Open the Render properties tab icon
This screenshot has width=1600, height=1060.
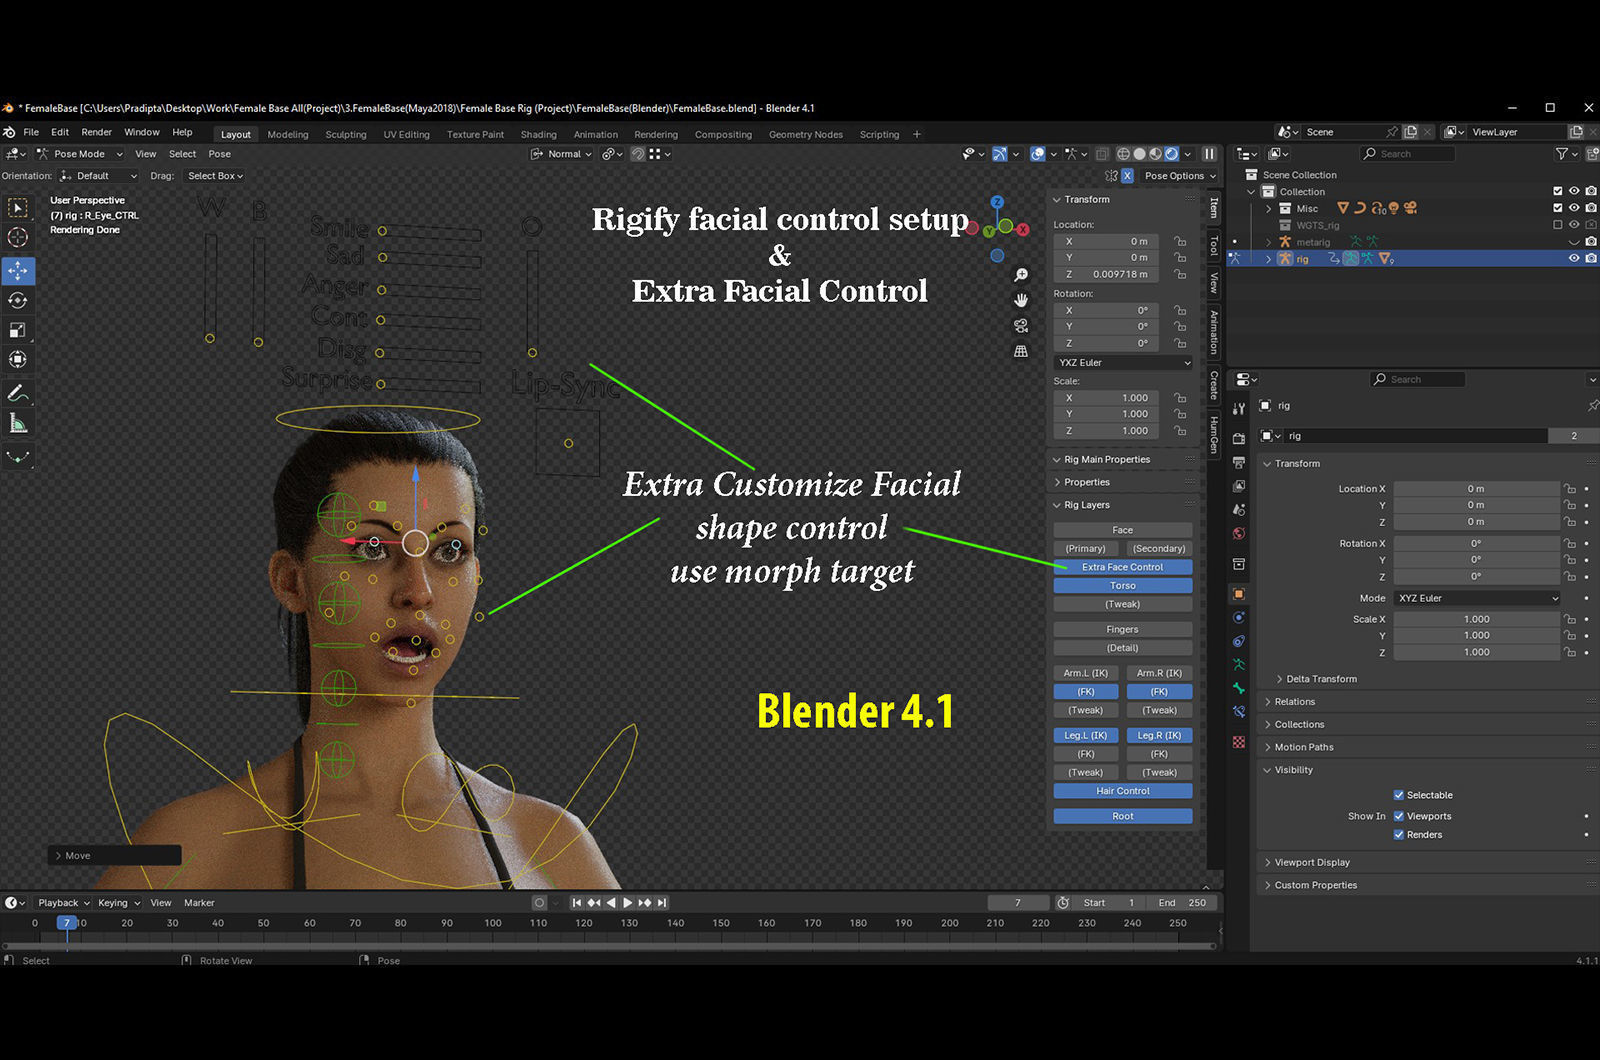(x=1239, y=438)
